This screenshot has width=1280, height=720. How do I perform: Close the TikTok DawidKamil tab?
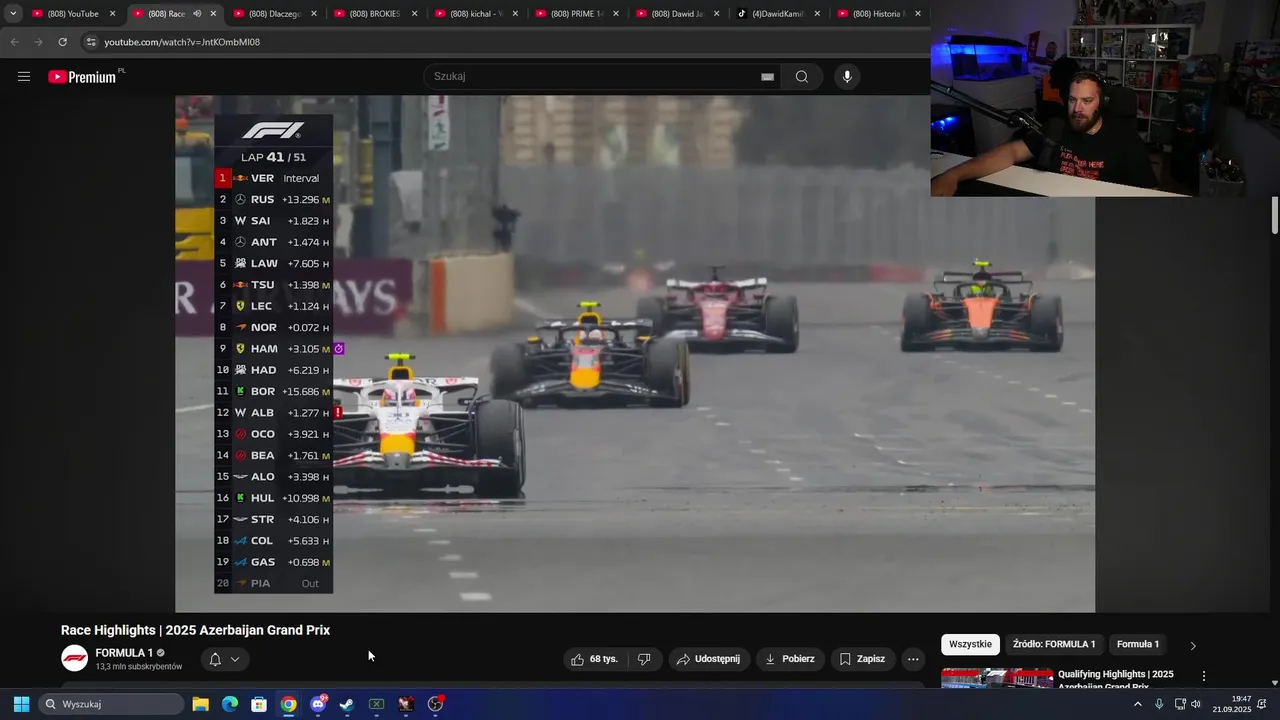tap(816, 14)
